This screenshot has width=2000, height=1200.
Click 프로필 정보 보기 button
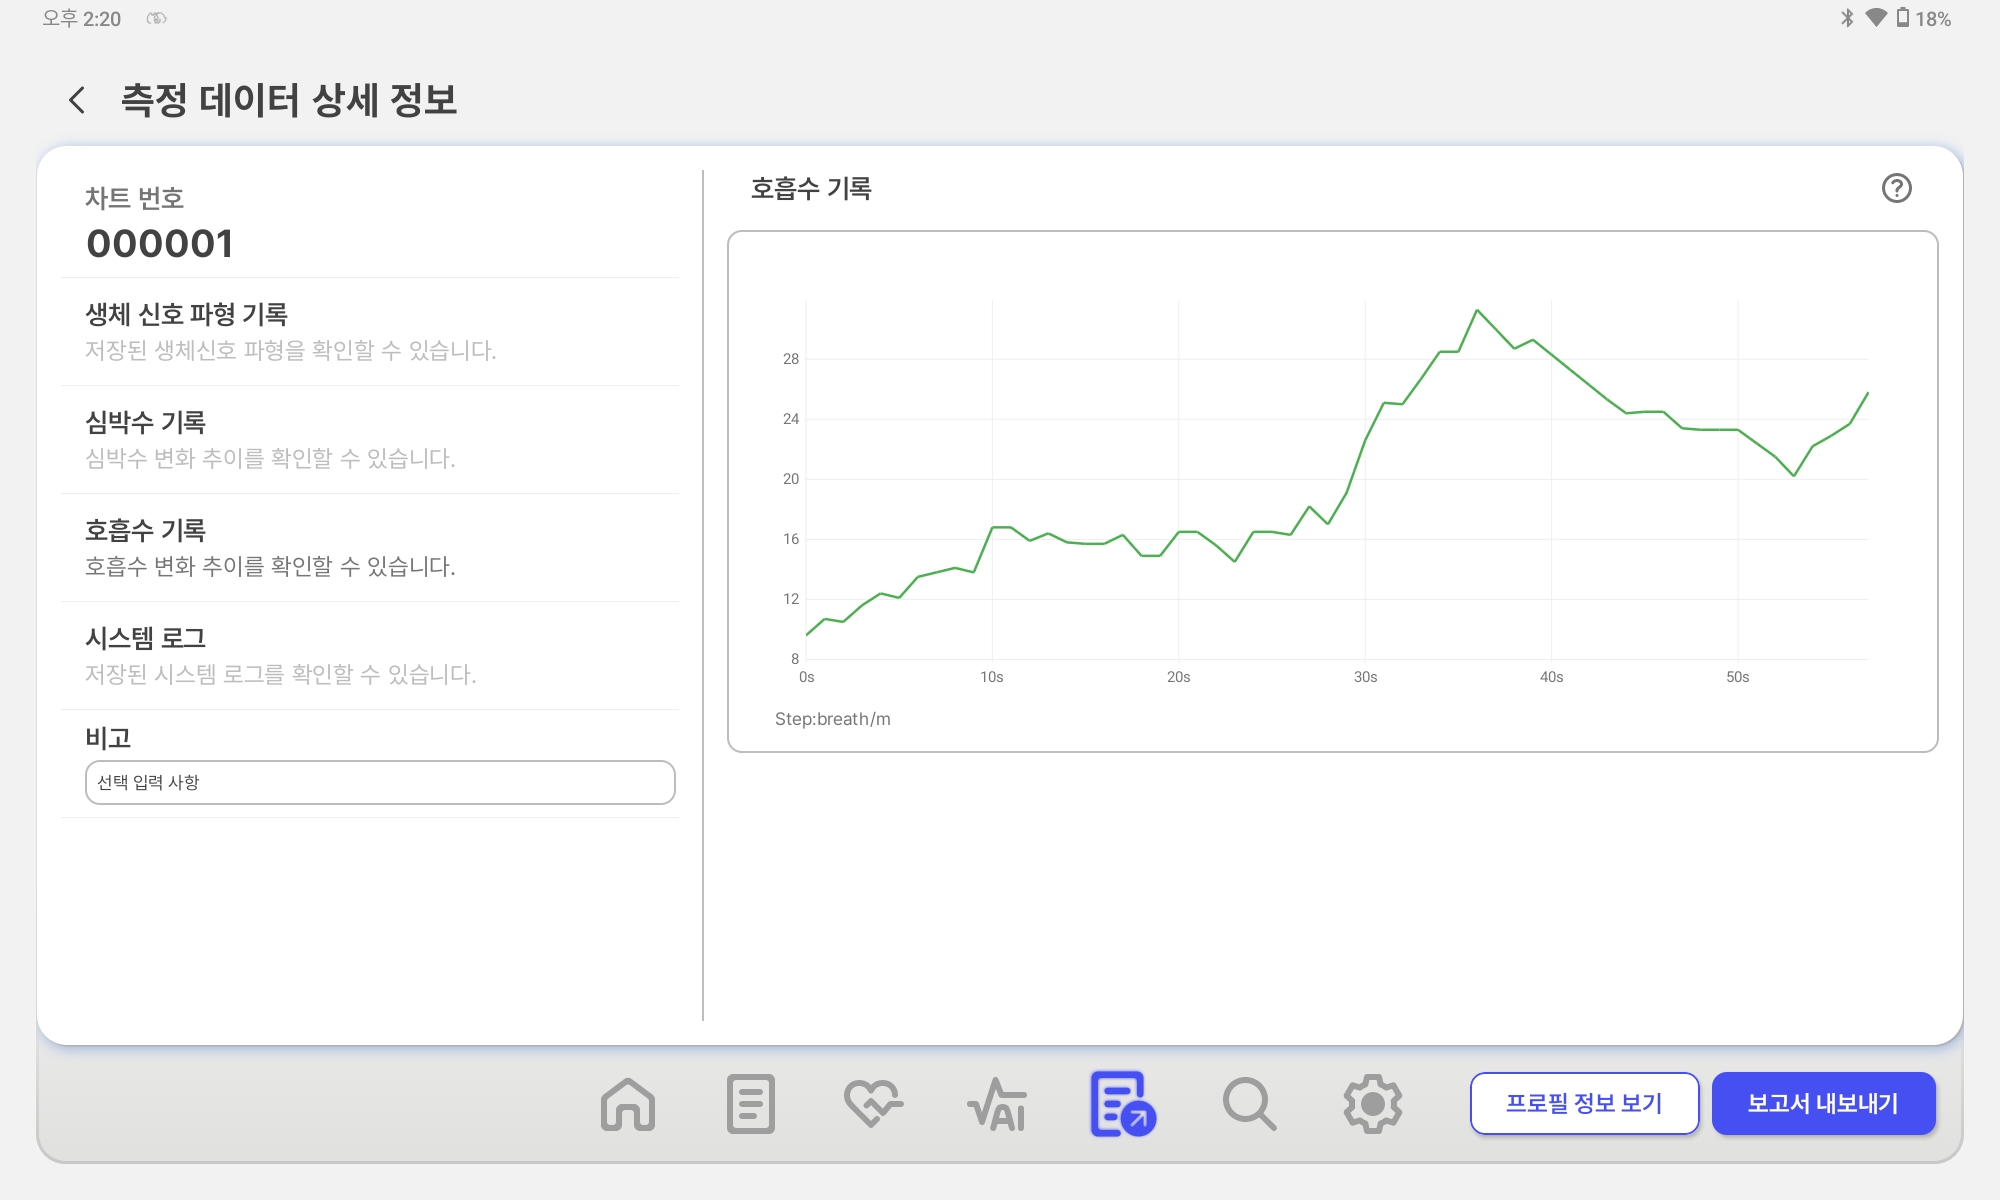point(1584,1104)
